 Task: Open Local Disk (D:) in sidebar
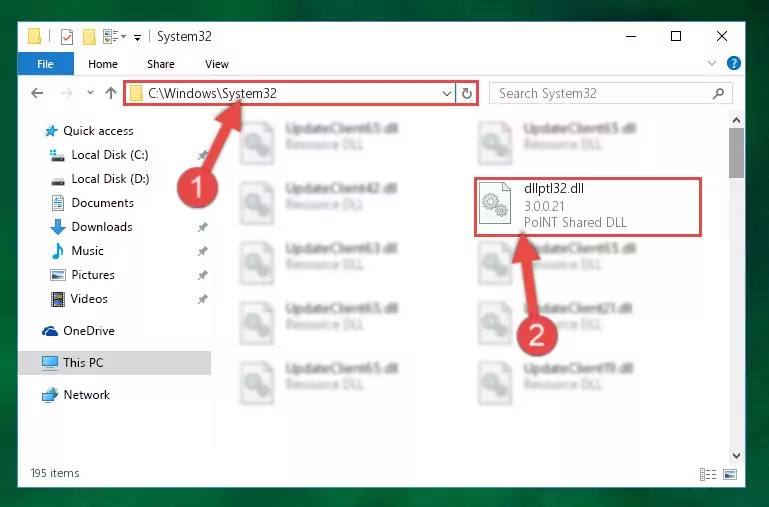coord(110,179)
